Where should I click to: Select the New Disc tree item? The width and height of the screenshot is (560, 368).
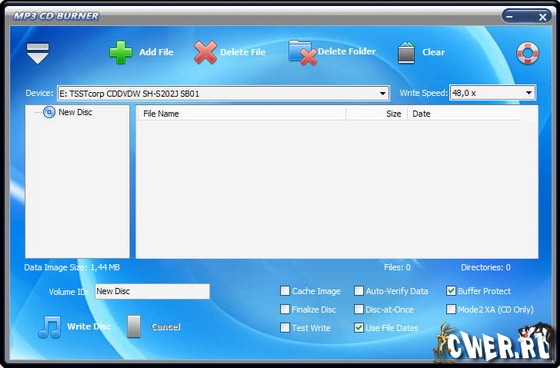(75, 112)
